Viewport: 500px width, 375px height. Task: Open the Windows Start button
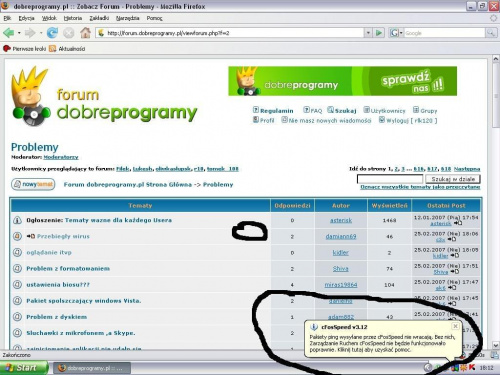pos(24,367)
